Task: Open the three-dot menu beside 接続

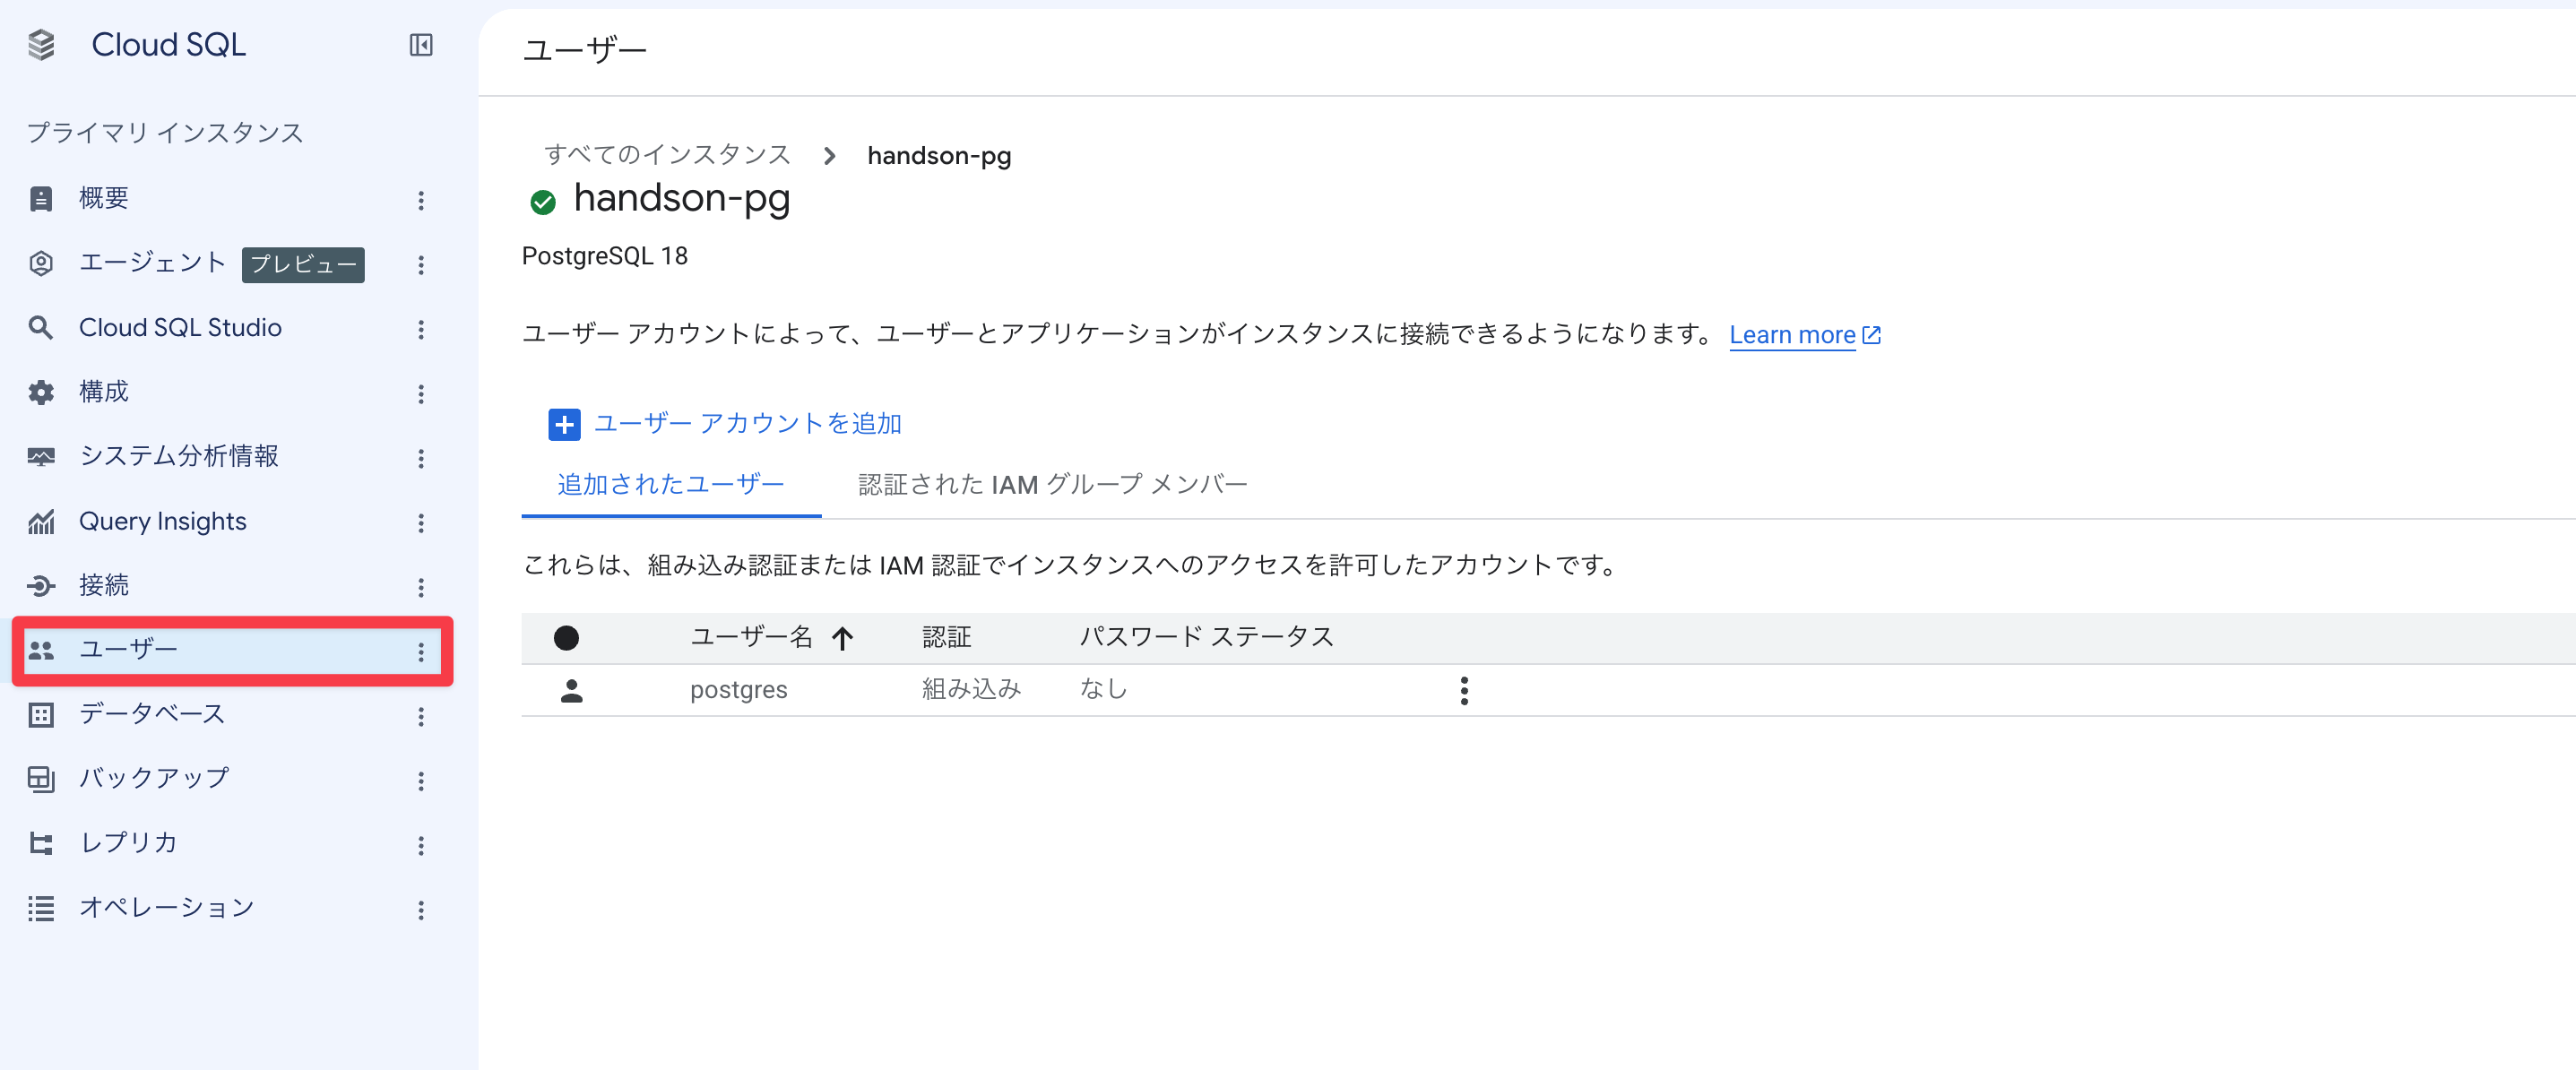Action: (x=421, y=587)
